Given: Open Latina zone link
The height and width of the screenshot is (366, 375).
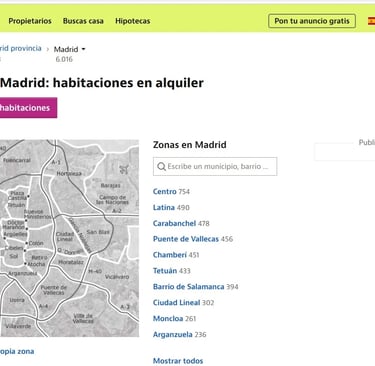Looking at the screenshot, I should [164, 207].
